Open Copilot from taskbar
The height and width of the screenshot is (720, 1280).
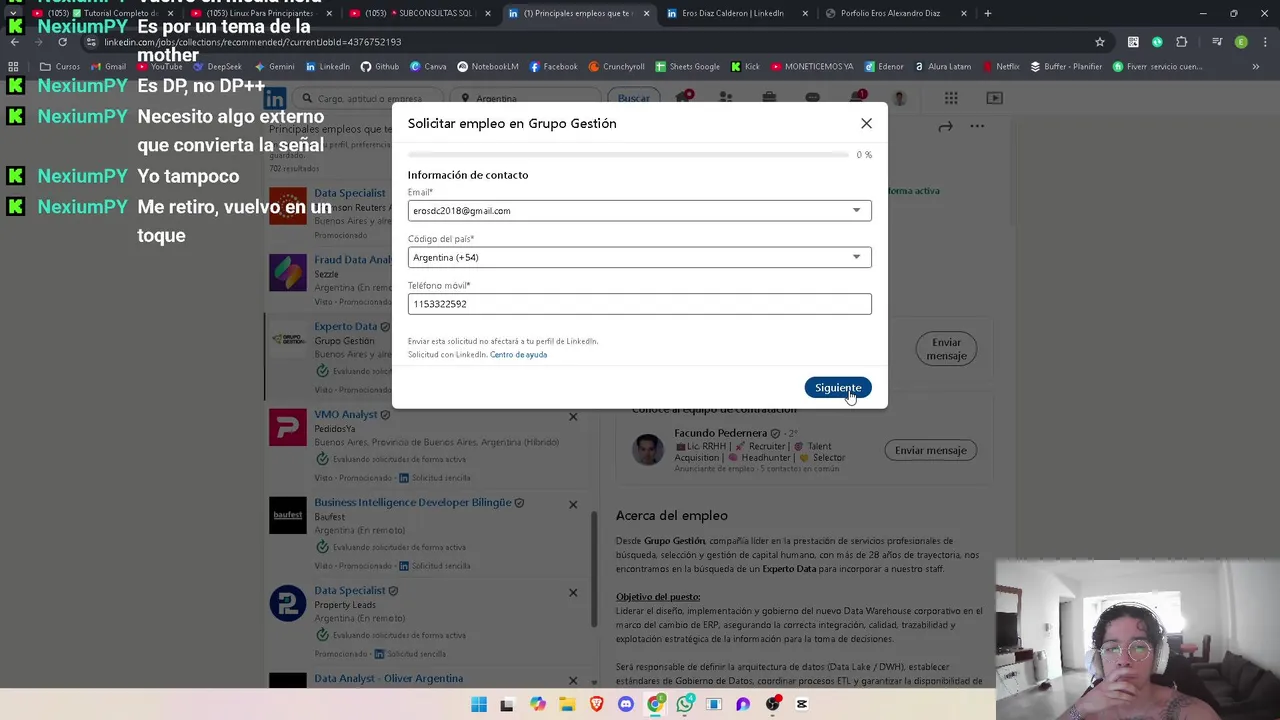click(538, 704)
